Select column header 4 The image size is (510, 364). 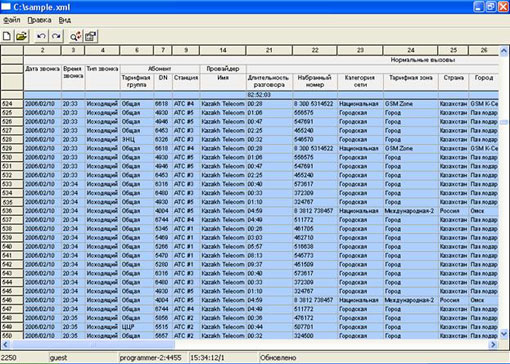(x=102, y=50)
